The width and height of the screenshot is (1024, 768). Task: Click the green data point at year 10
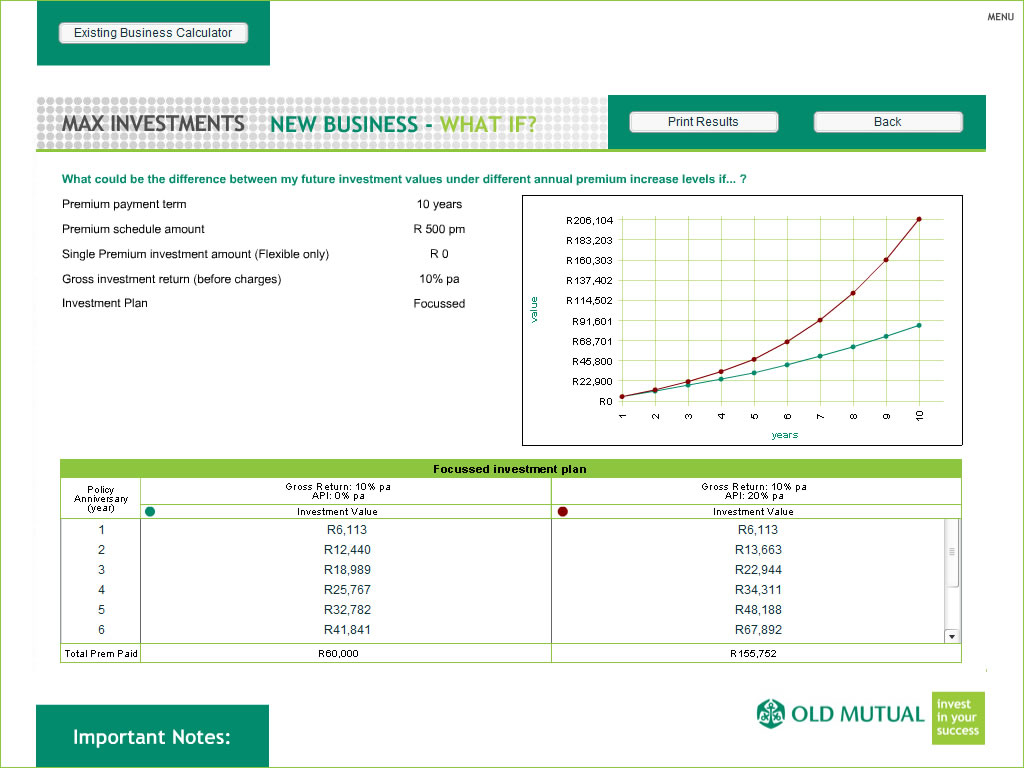click(919, 325)
